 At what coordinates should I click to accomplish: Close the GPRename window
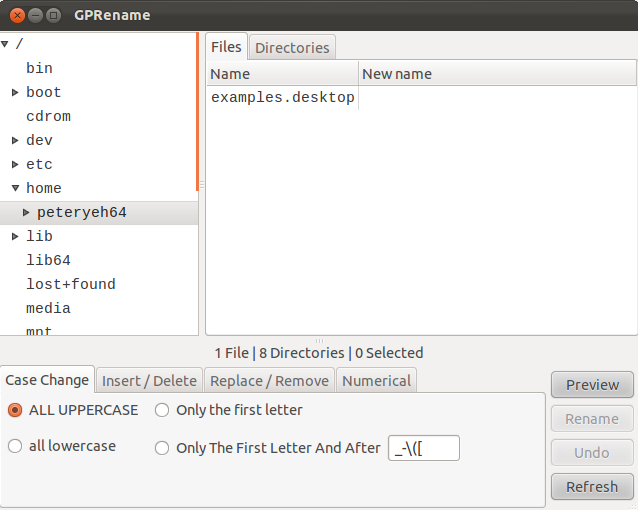pyautogui.click(x=17, y=15)
